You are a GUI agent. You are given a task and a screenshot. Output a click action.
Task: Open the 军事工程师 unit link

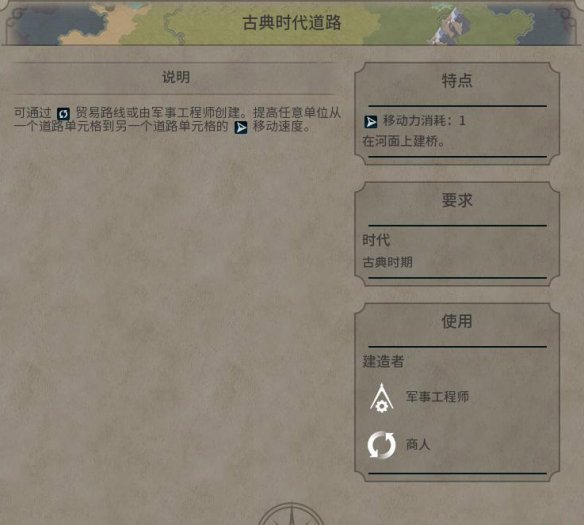(437, 397)
